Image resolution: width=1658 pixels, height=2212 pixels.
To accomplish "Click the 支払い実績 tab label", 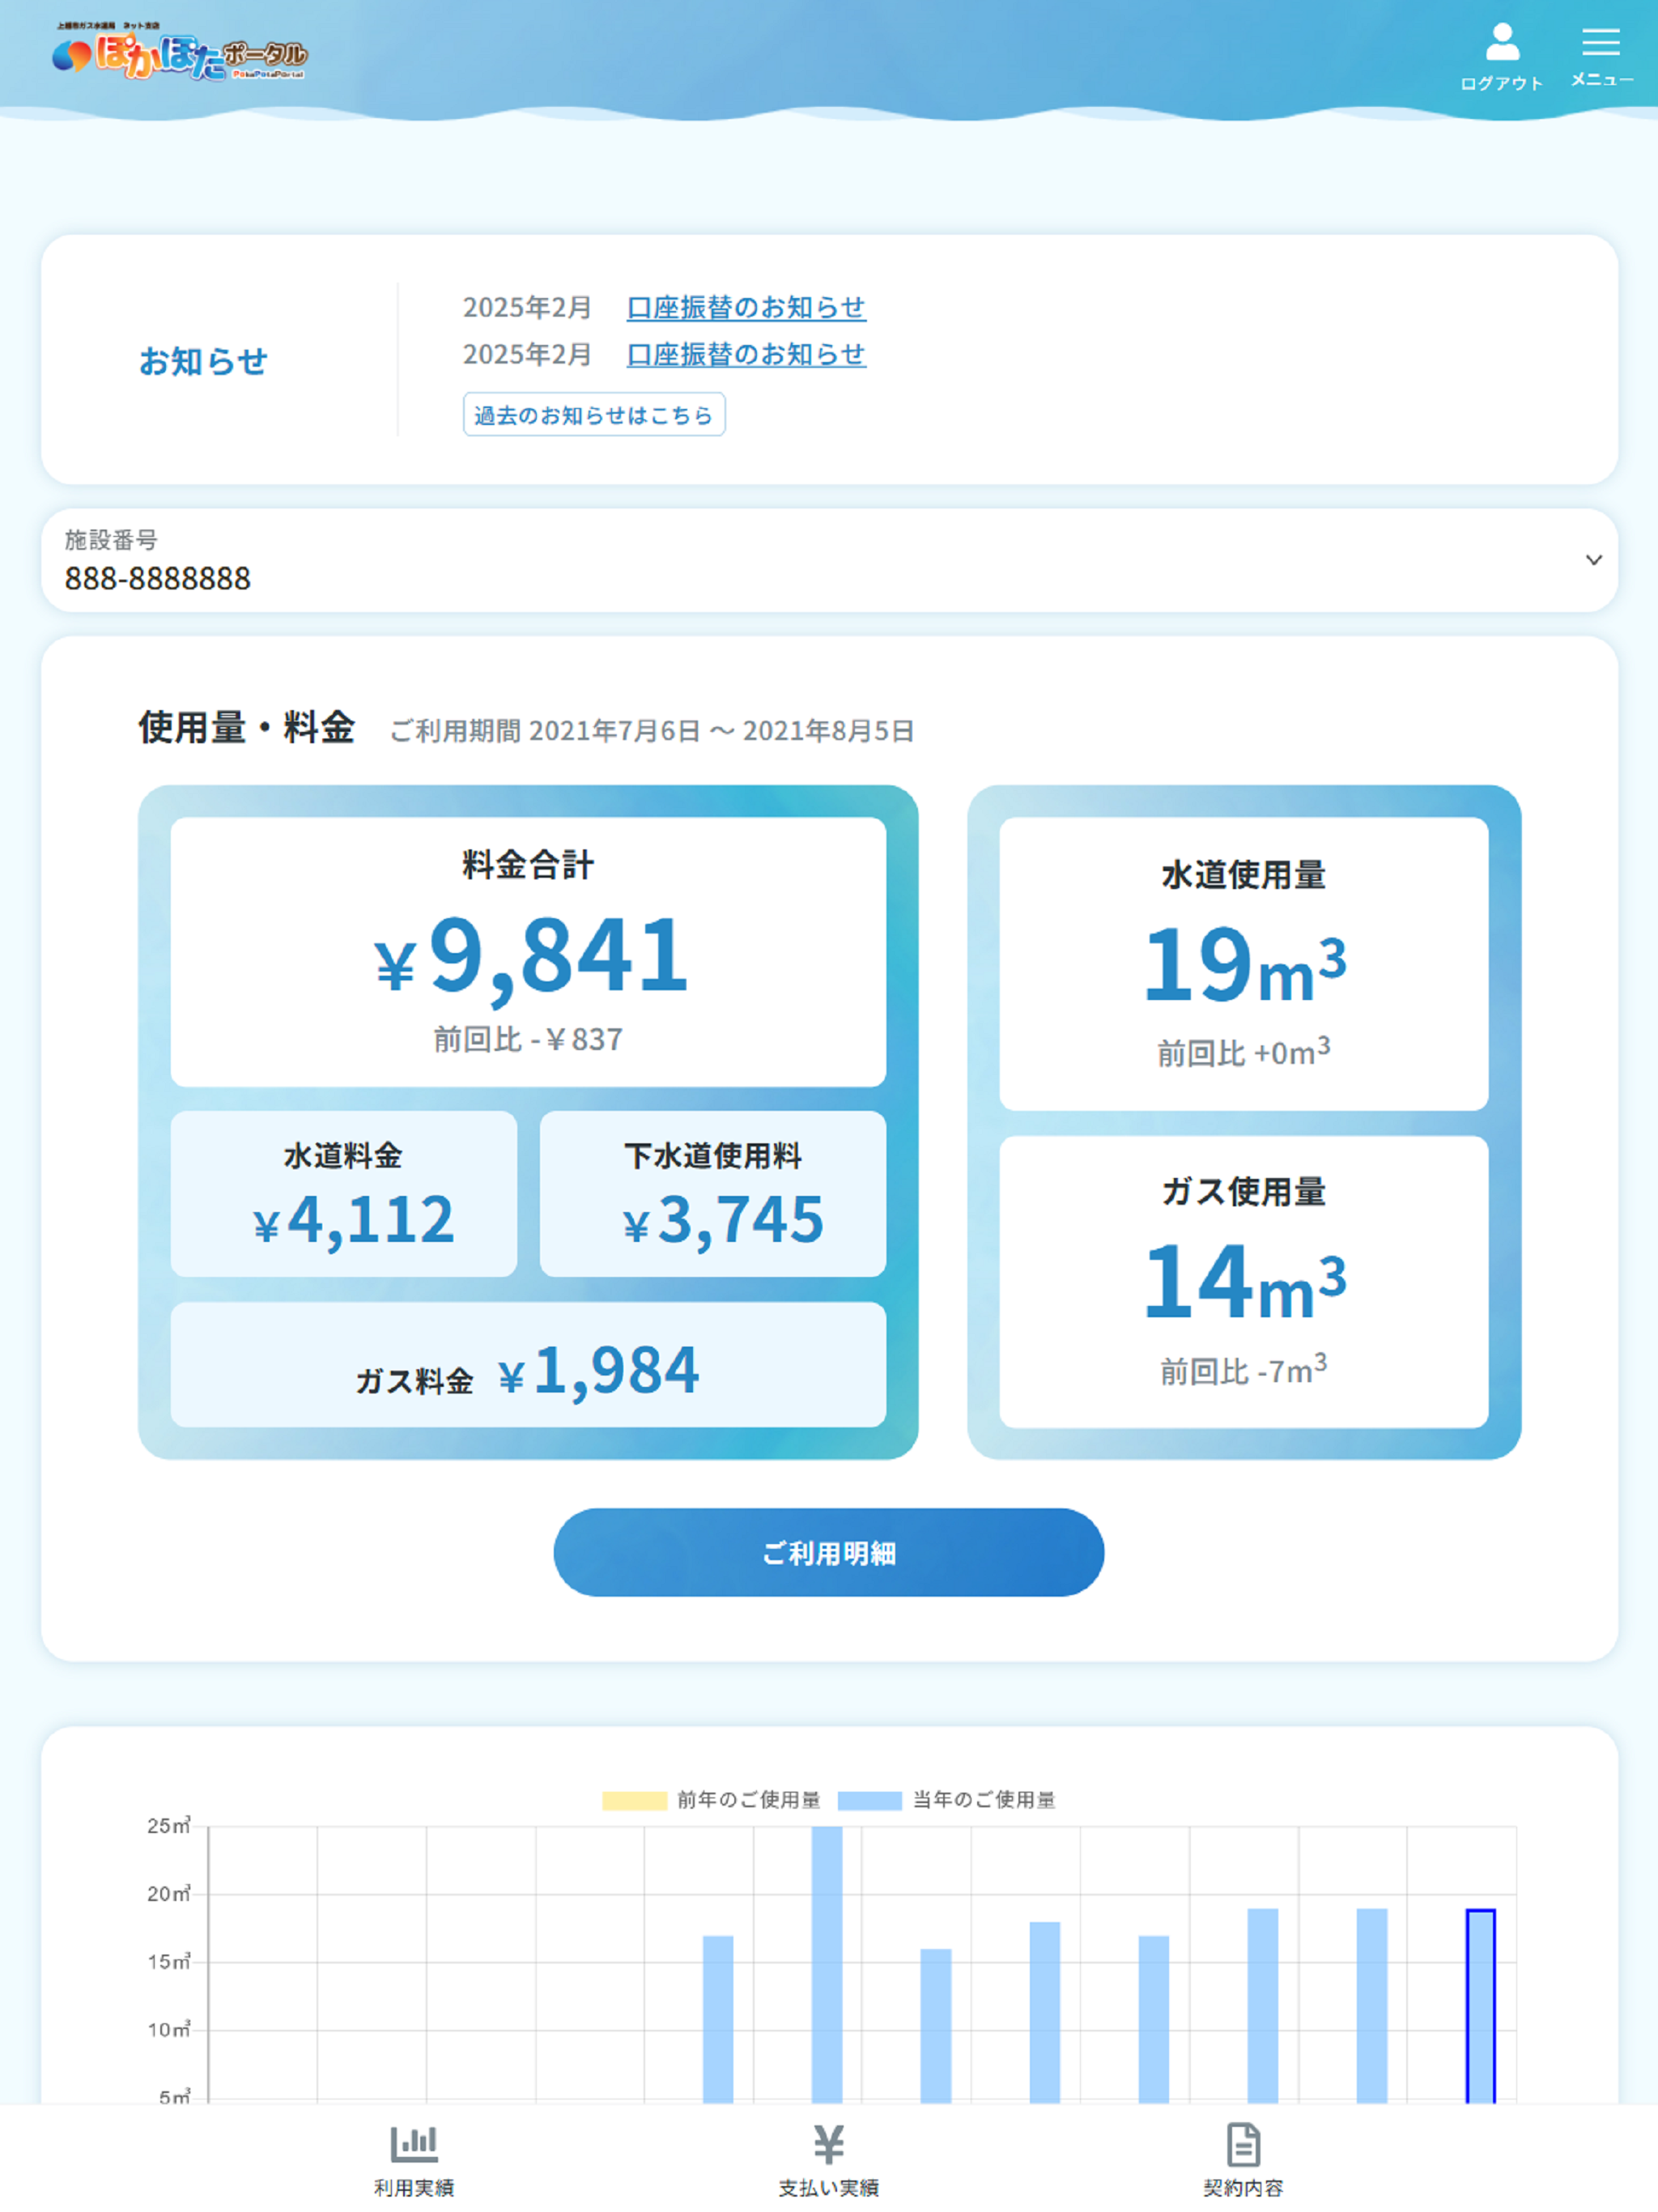I will tap(828, 2188).
